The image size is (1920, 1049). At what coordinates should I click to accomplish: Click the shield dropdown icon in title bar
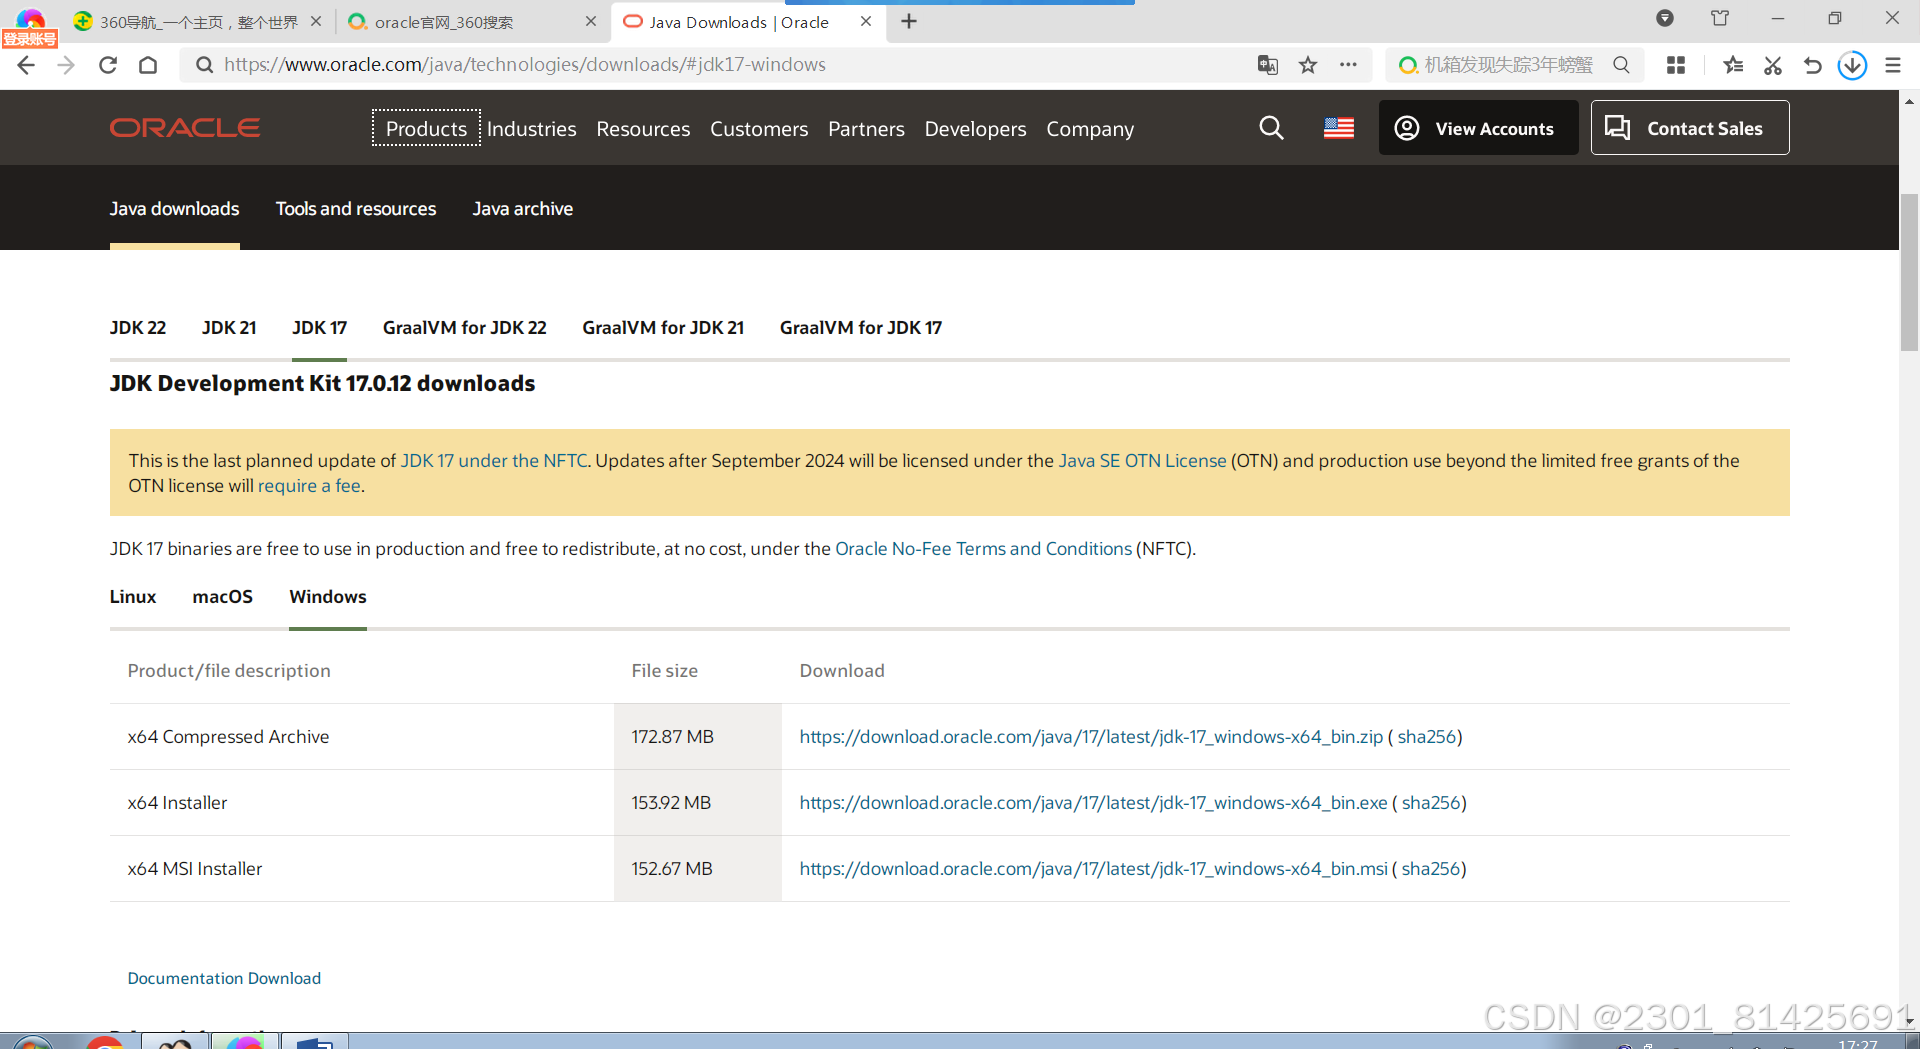pyautogui.click(x=1665, y=18)
